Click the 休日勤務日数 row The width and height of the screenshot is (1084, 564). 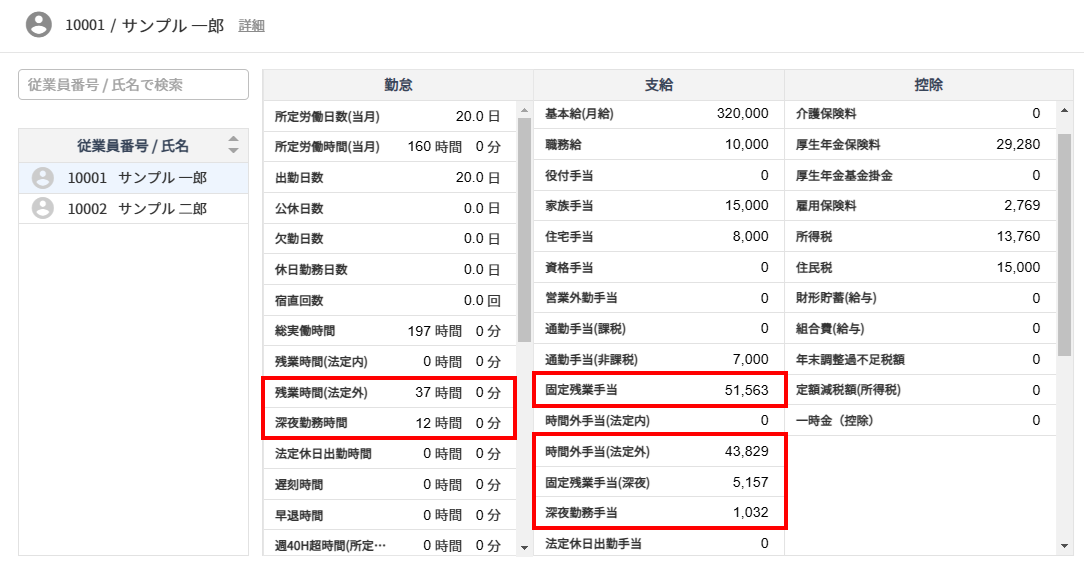[x=389, y=270]
